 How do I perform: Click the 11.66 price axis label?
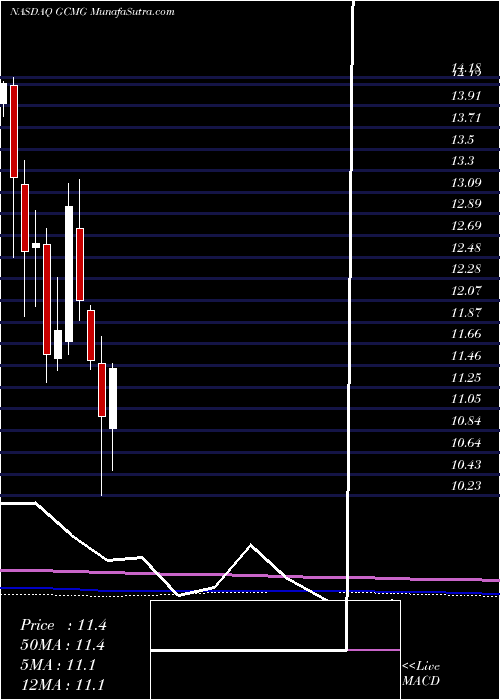(x=466, y=334)
